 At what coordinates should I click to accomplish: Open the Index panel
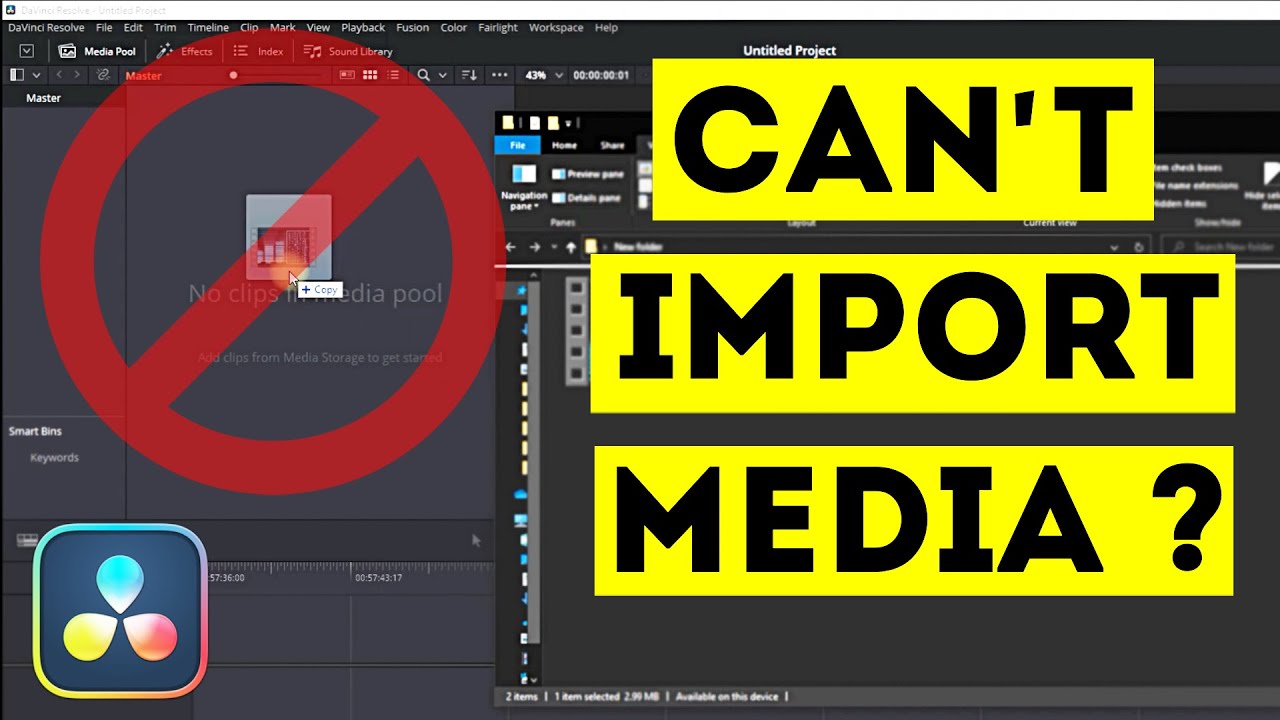coord(259,51)
